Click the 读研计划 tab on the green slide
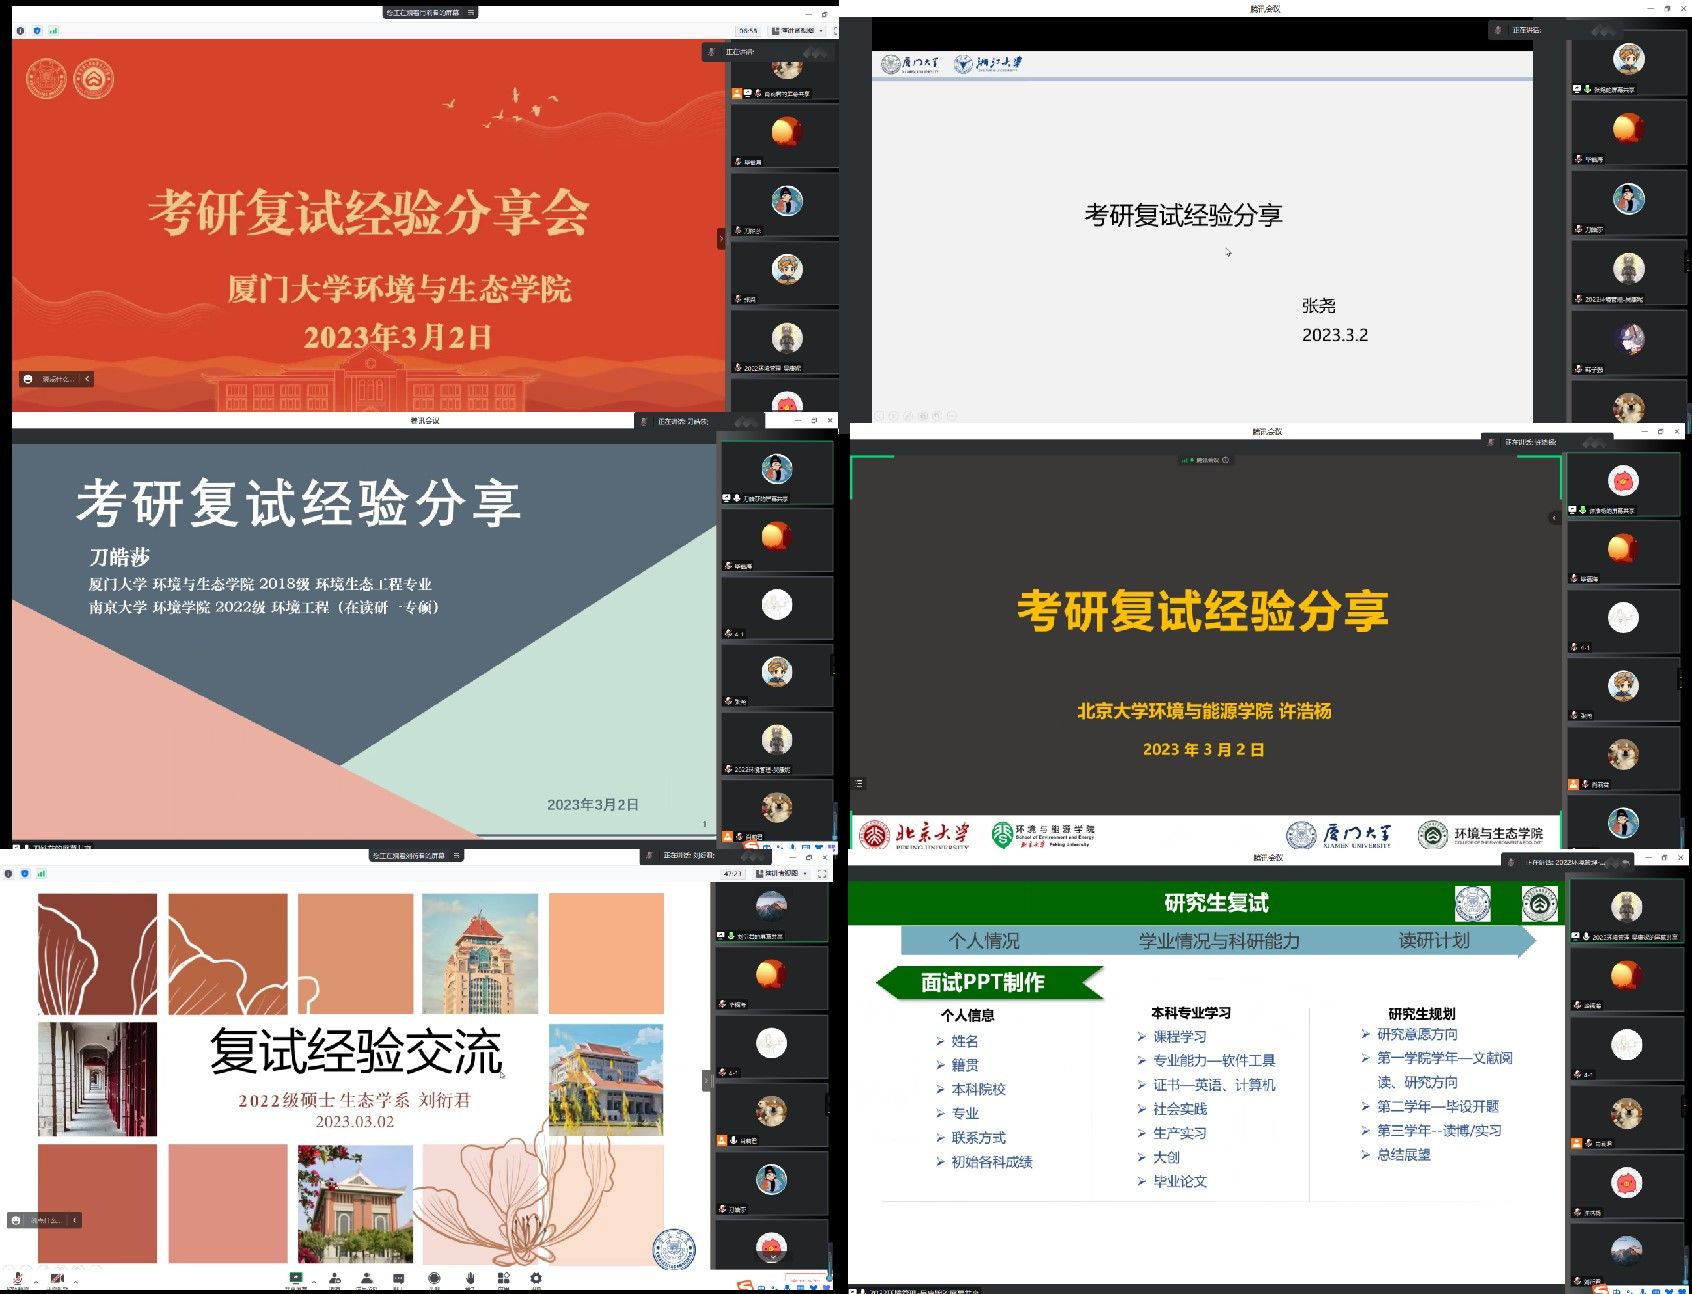This screenshot has height=1294, width=1692. tap(1433, 941)
